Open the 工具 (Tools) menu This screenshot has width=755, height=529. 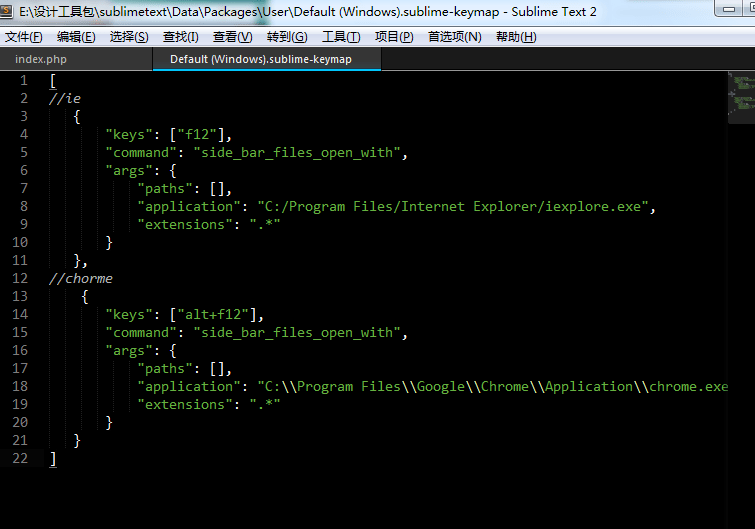click(x=341, y=37)
